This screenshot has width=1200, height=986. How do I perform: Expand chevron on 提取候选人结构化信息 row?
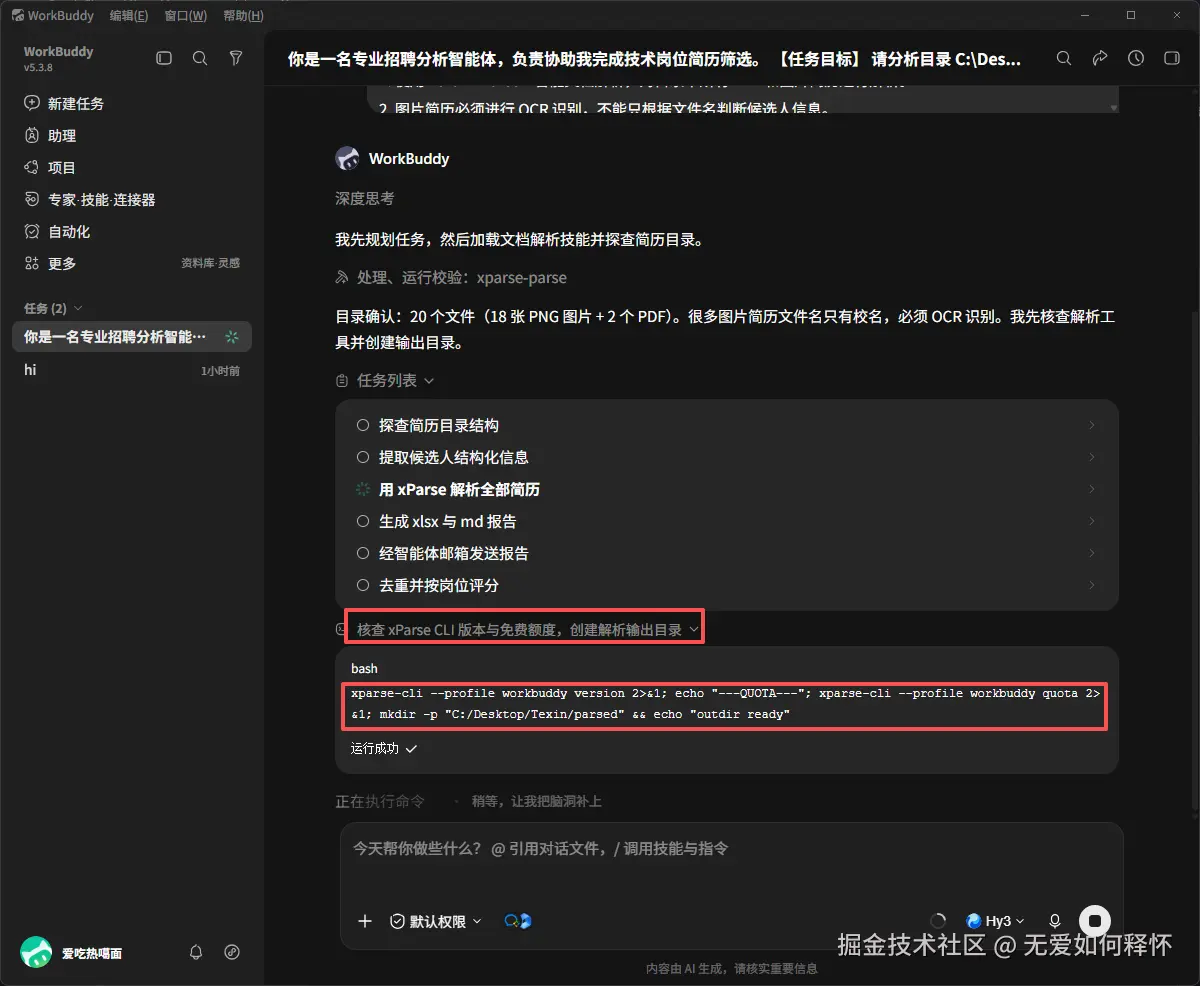tap(1091, 457)
